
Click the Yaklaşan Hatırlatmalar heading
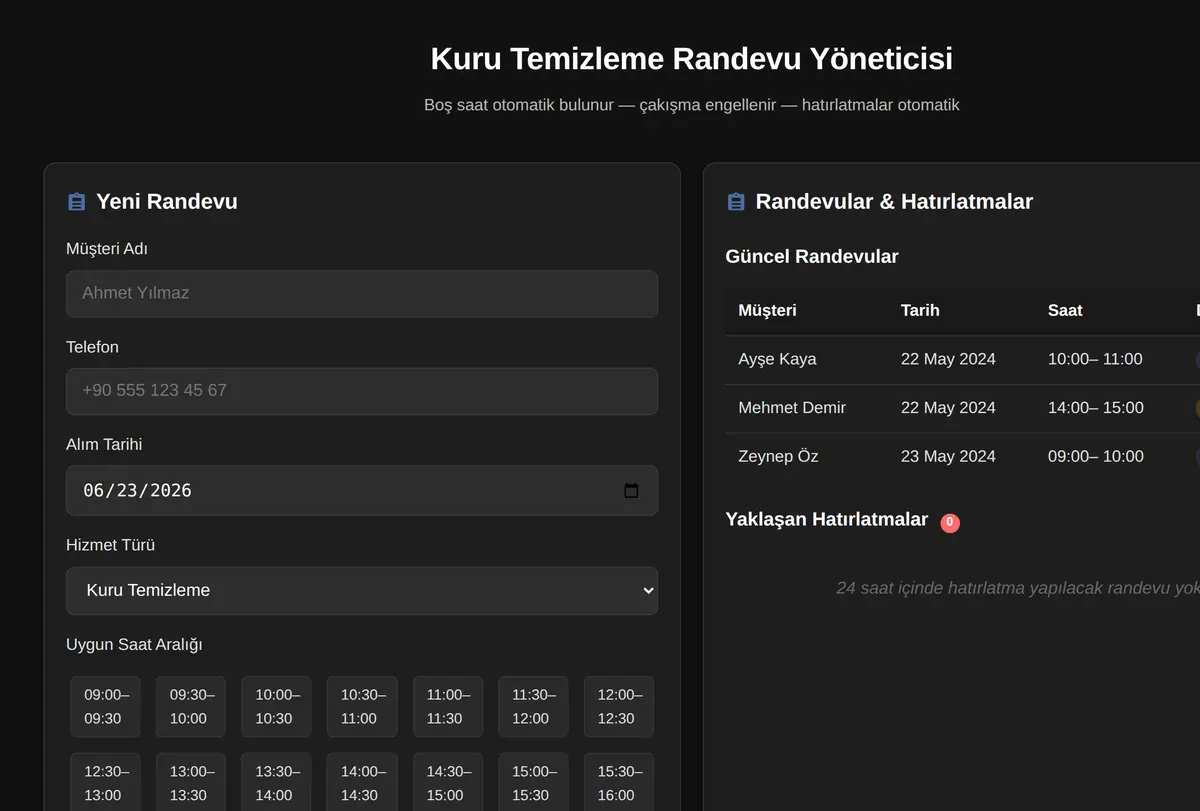[x=827, y=520]
